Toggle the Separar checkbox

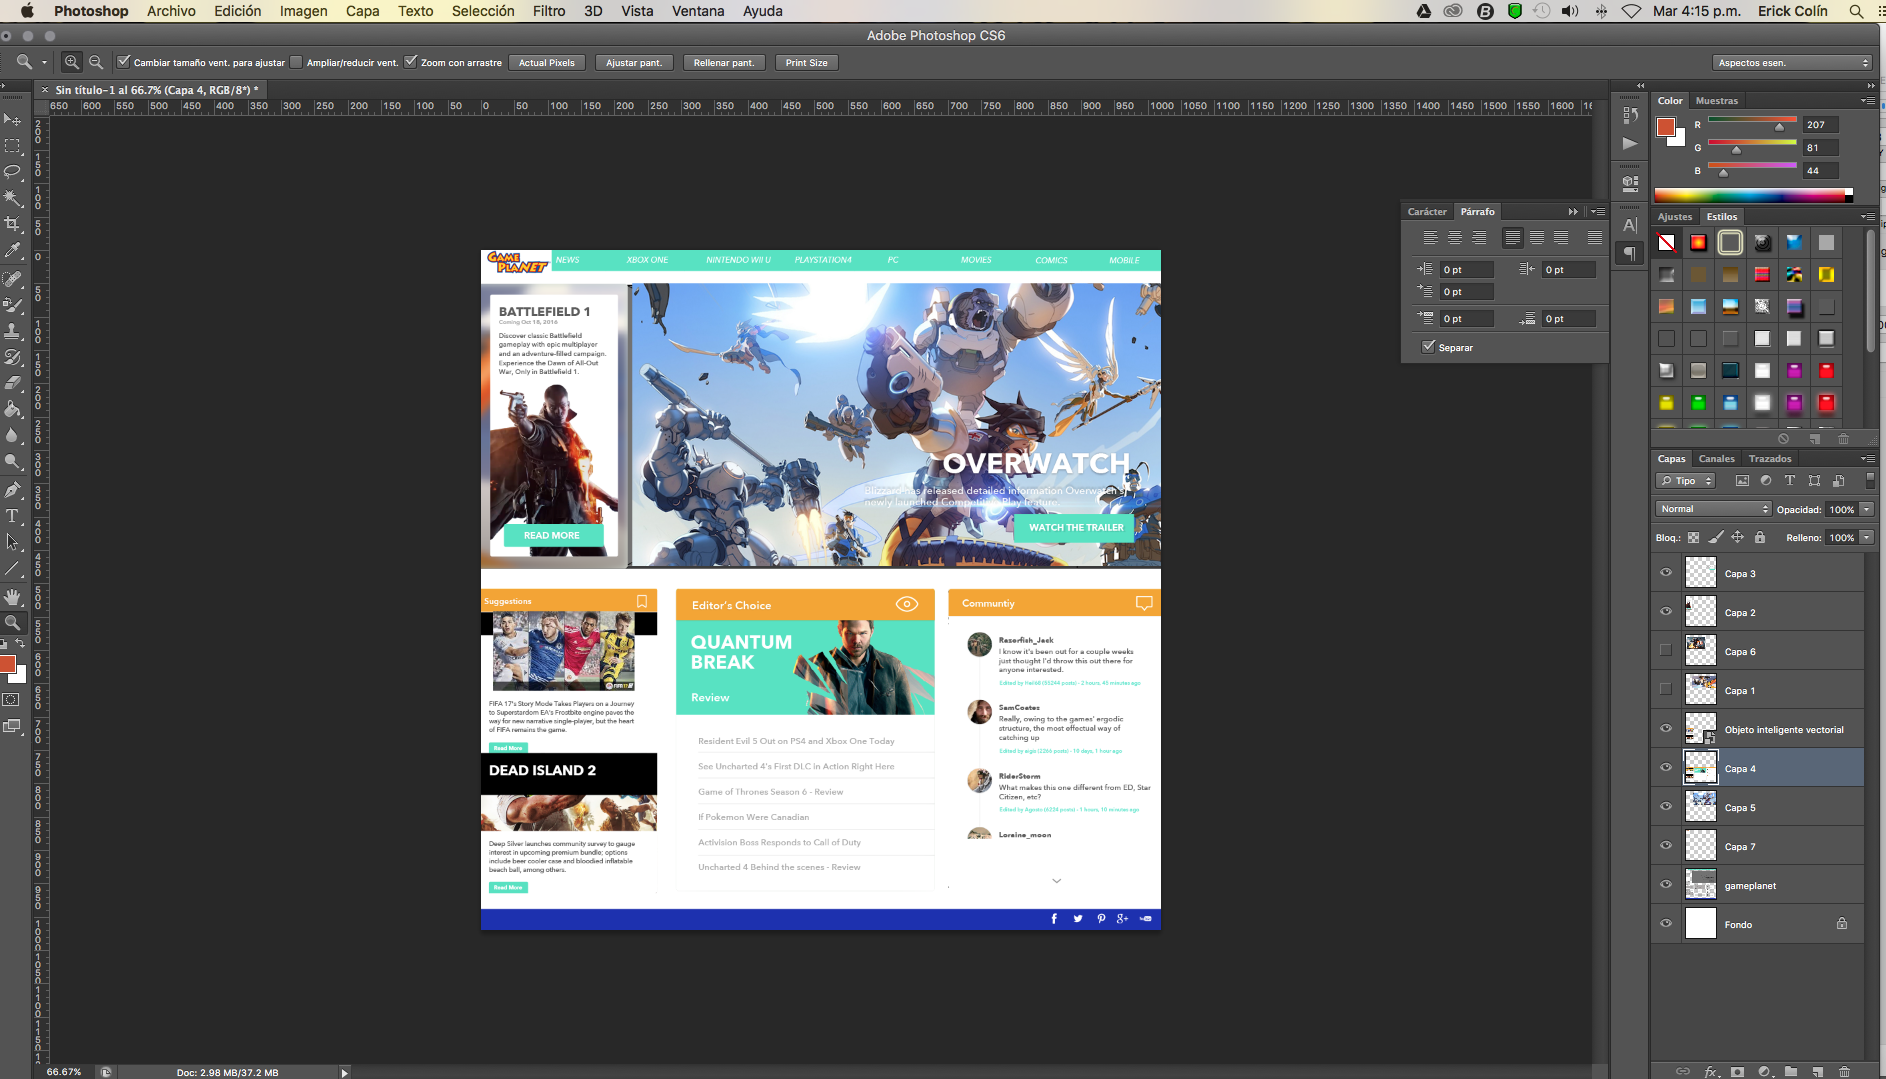pyautogui.click(x=1428, y=347)
